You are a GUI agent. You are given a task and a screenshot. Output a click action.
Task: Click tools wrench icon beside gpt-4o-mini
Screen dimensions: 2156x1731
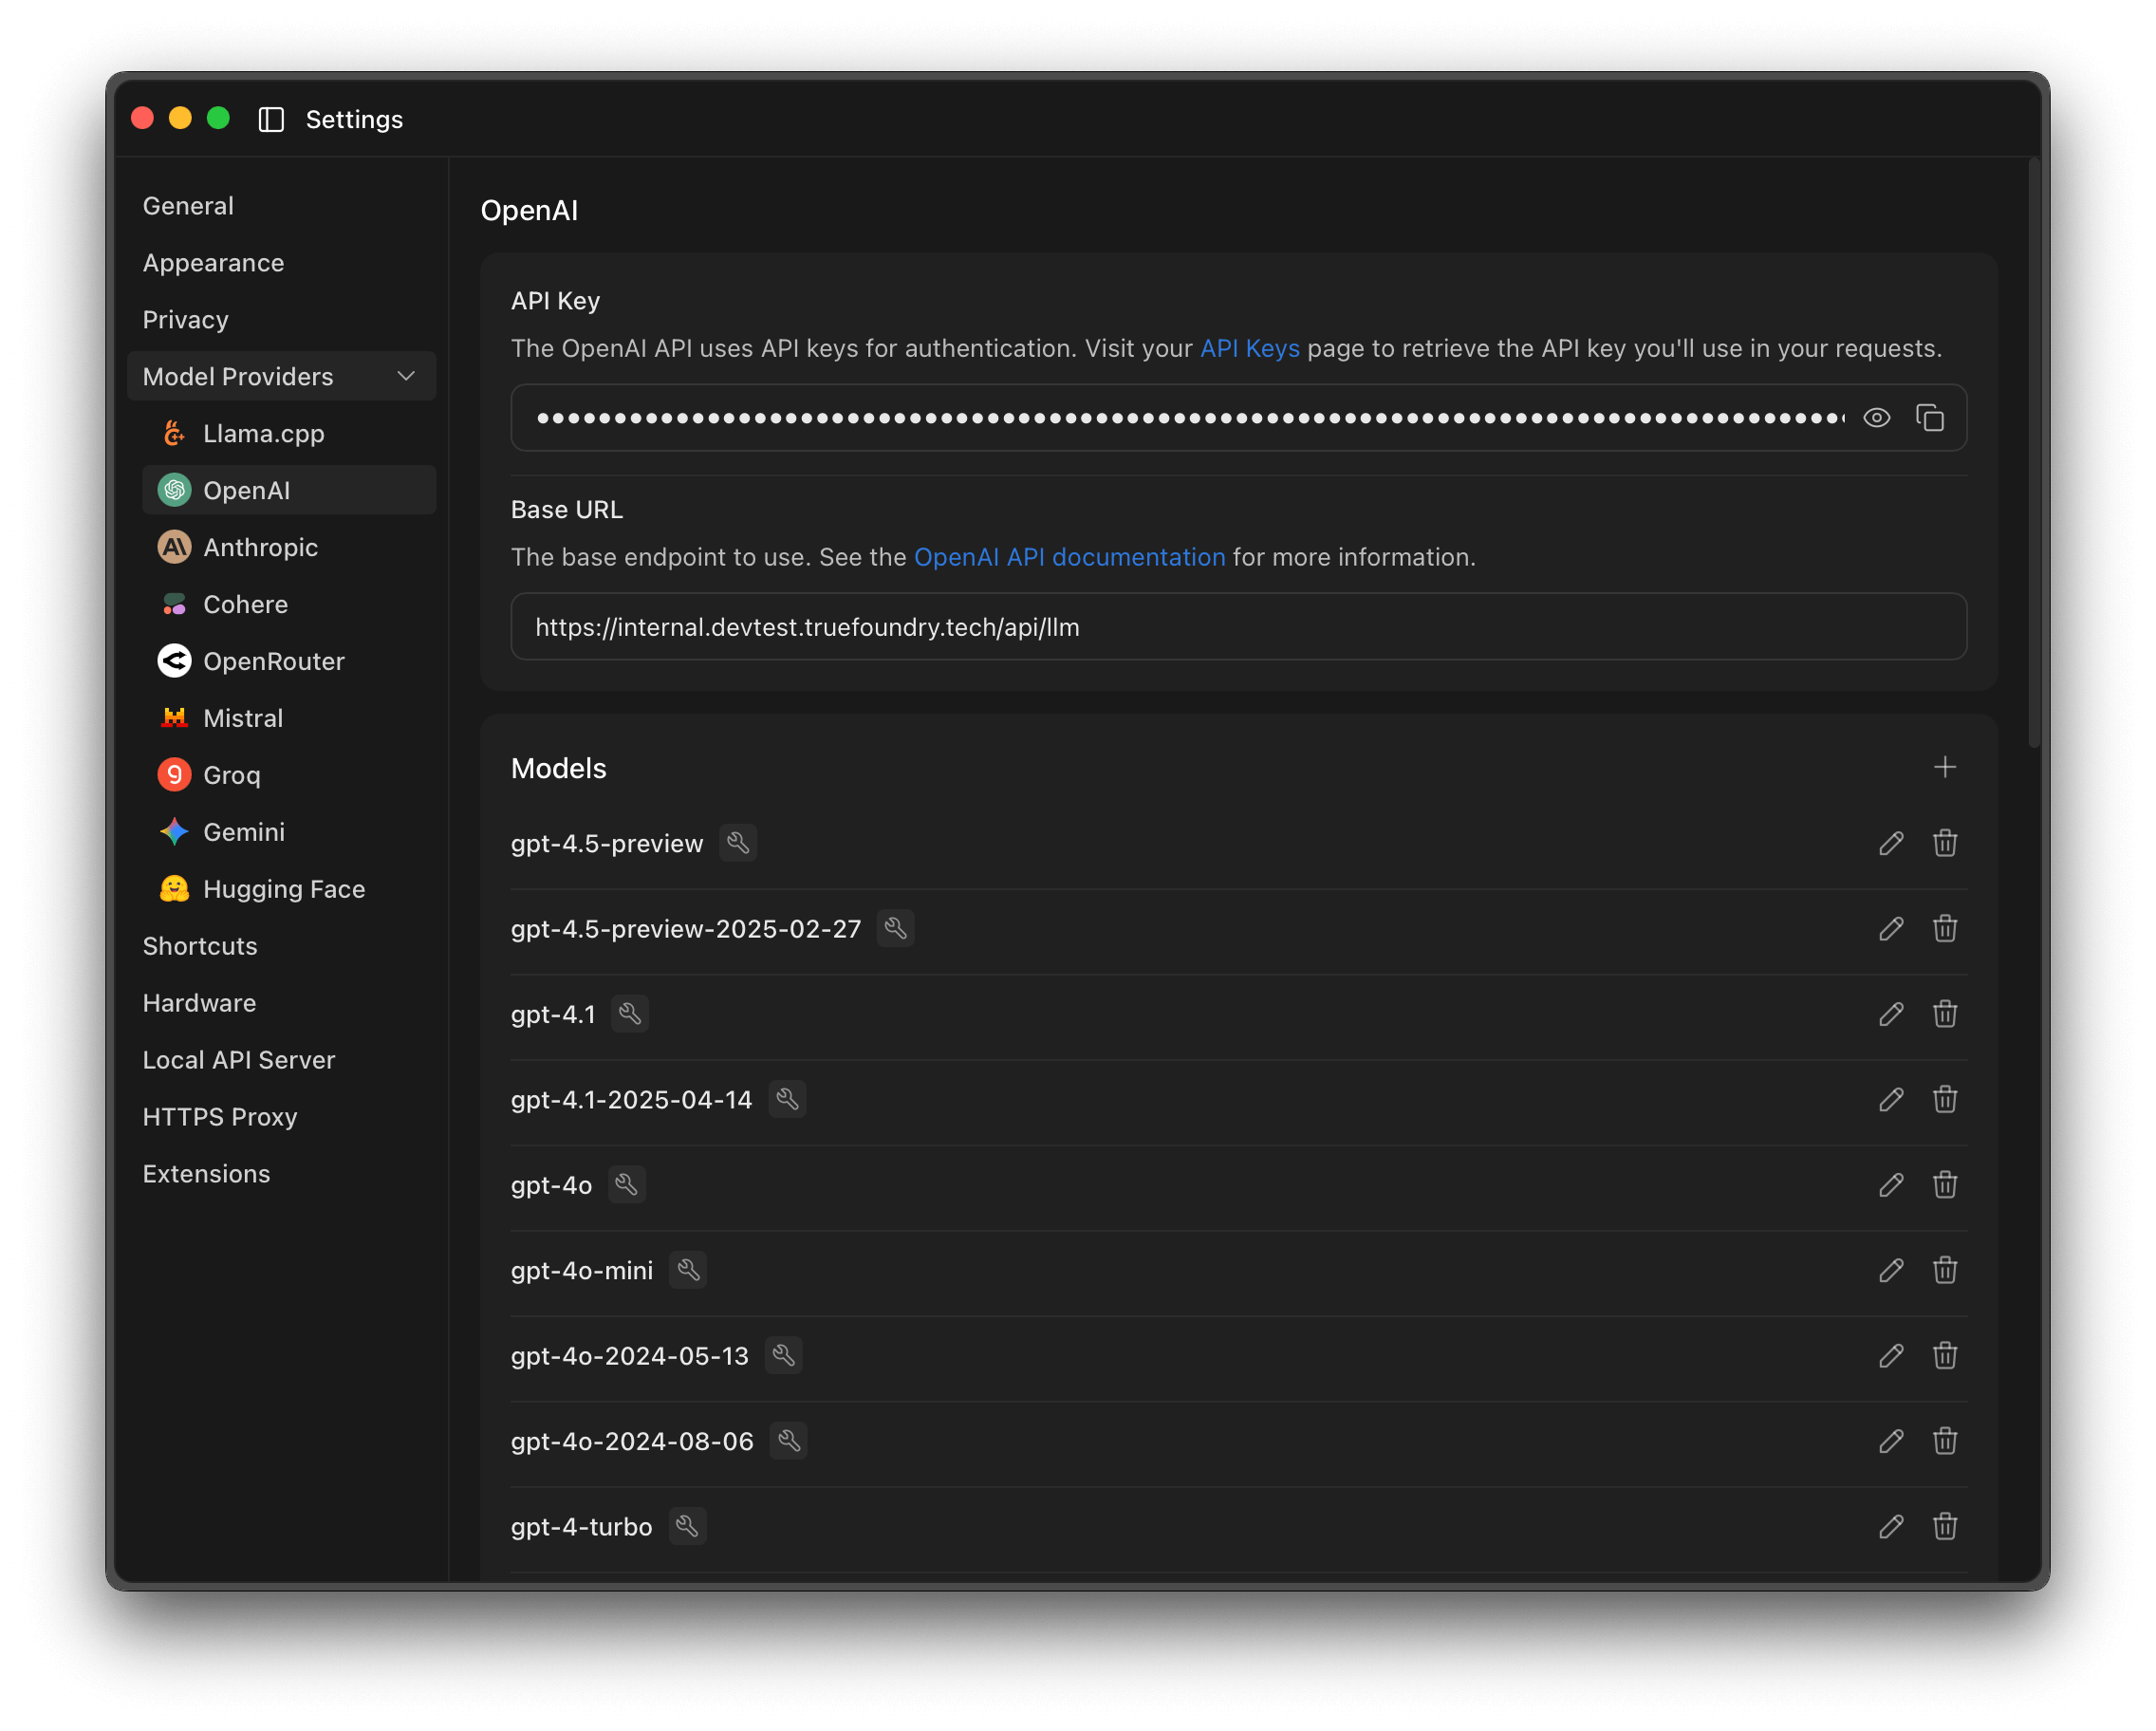[x=688, y=1270]
